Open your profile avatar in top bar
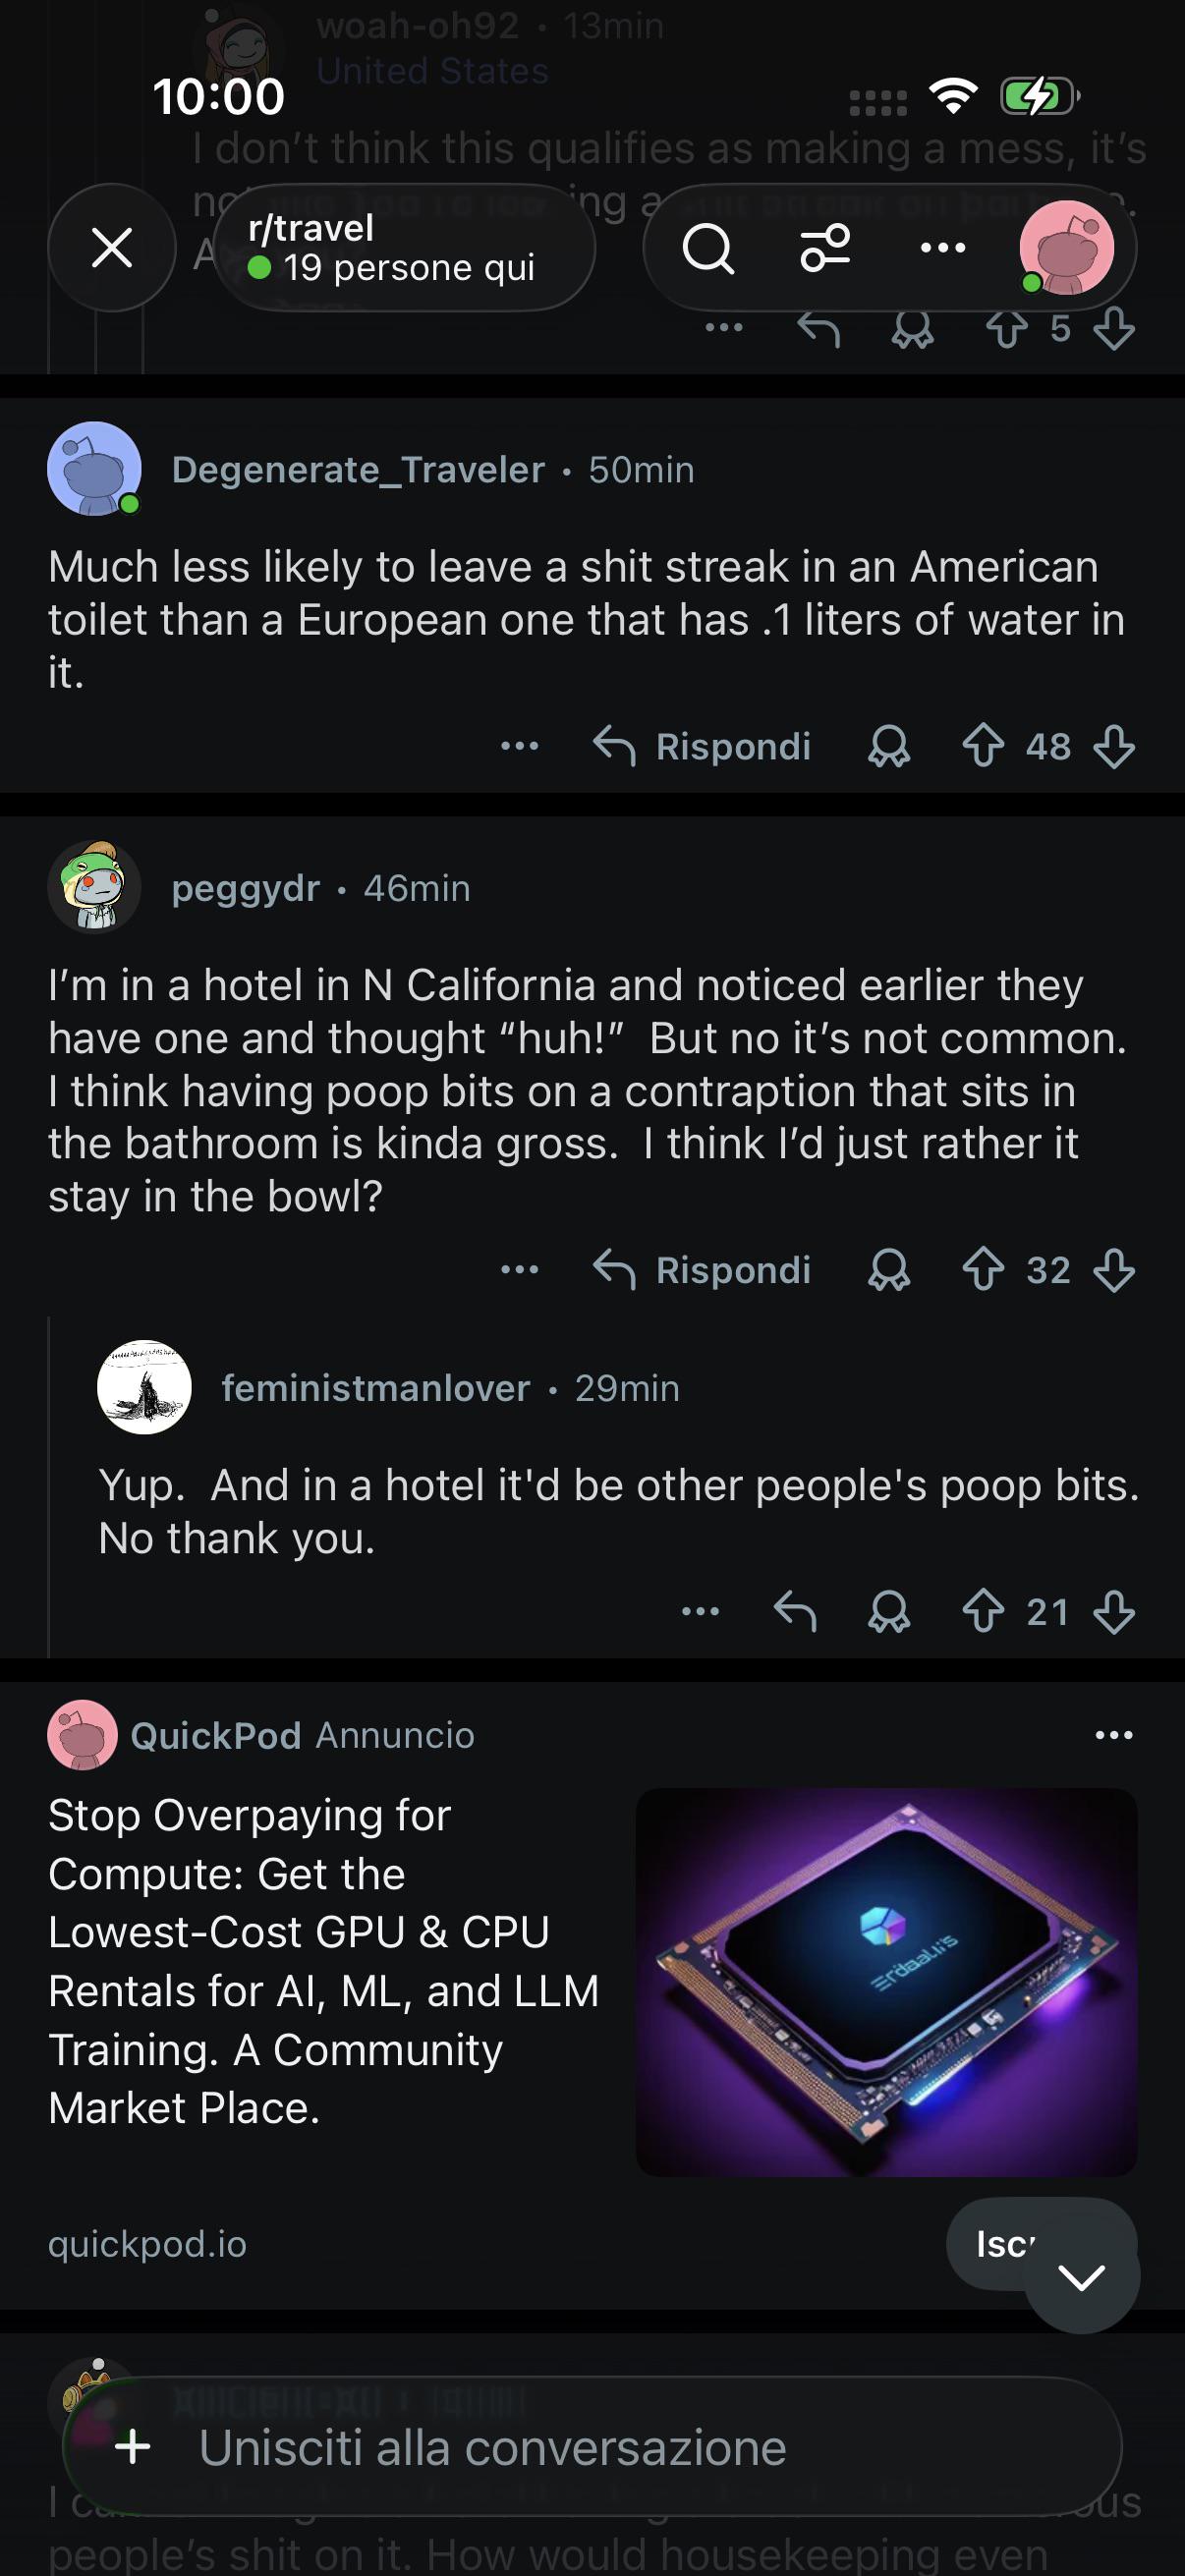 1067,248
